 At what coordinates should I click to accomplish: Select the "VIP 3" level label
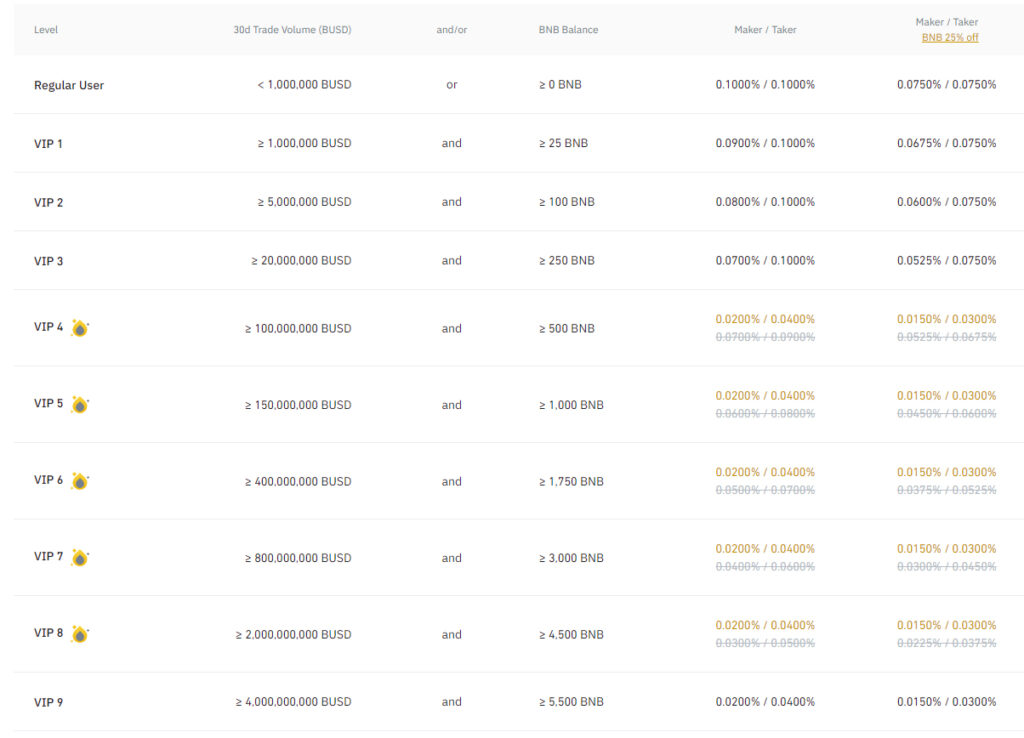tap(48, 261)
